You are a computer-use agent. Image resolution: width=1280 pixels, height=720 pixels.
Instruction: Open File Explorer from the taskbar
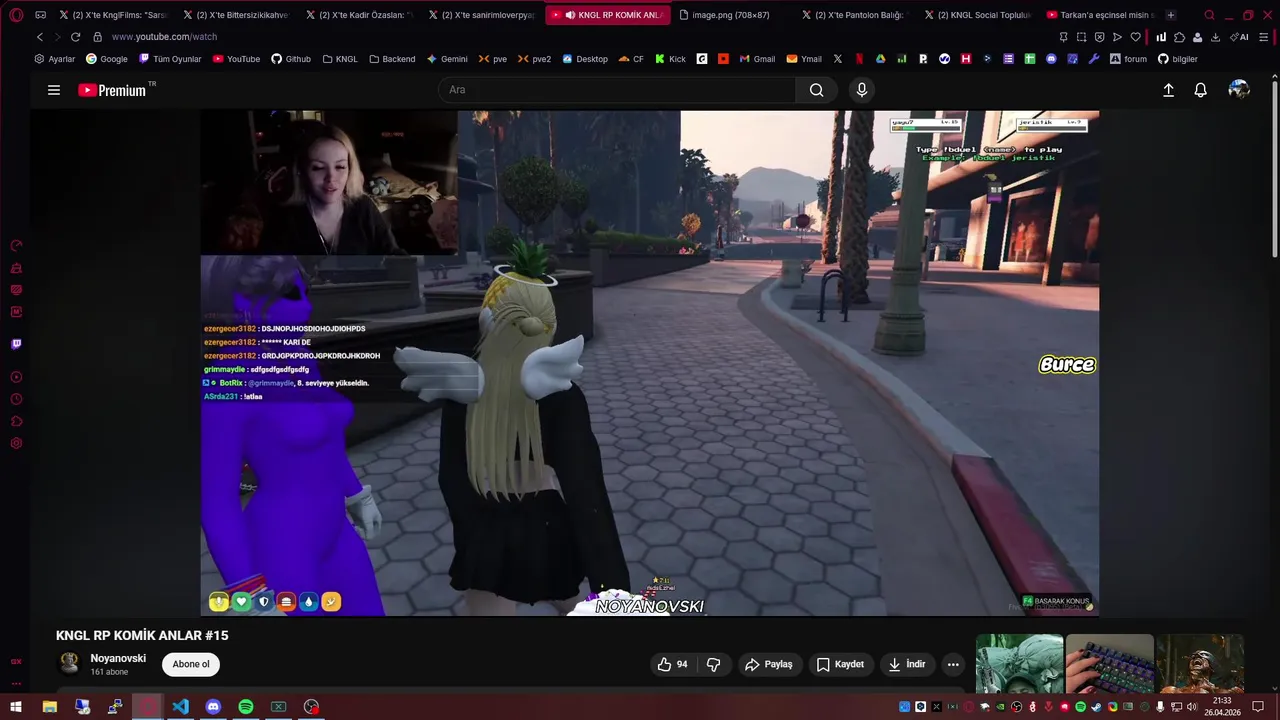click(x=49, y=707)
